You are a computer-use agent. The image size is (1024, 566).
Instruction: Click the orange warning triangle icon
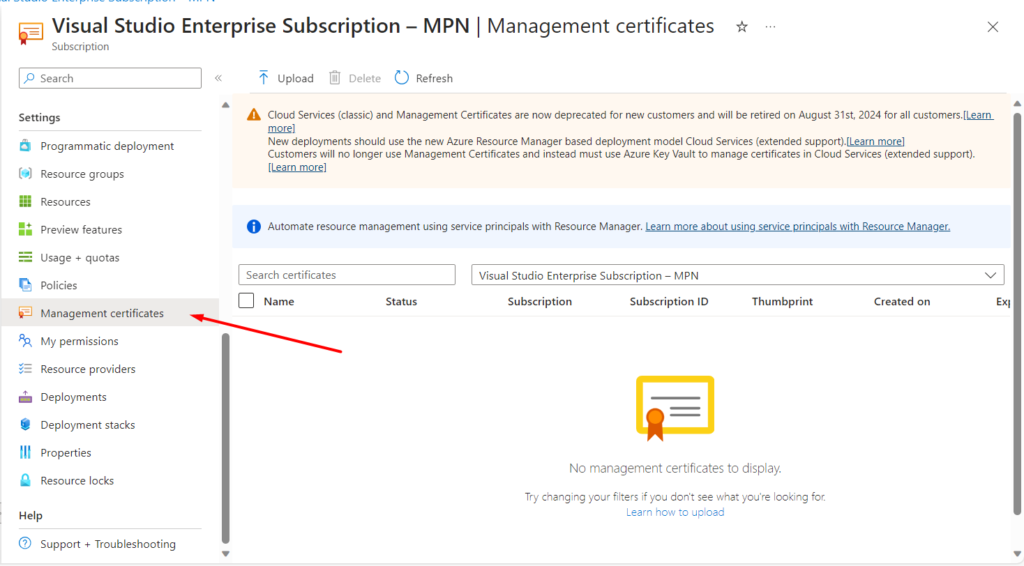tap(253, 115)
